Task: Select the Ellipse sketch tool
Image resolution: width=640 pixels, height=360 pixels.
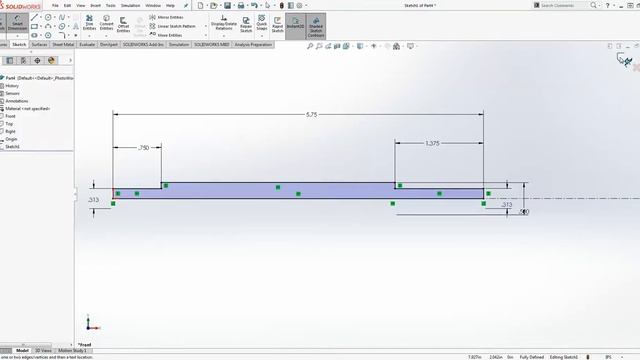Action: 62,26
